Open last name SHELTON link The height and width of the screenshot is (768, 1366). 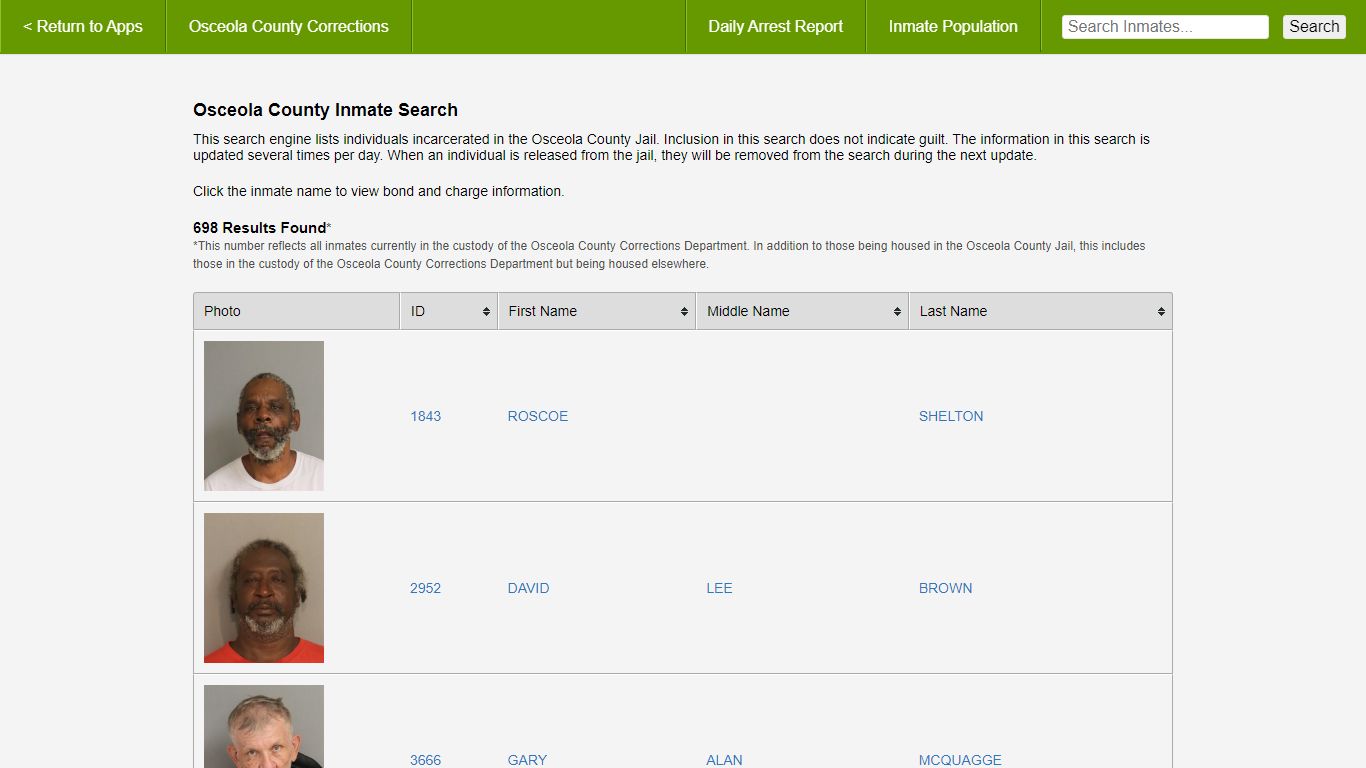coord(951,416)
